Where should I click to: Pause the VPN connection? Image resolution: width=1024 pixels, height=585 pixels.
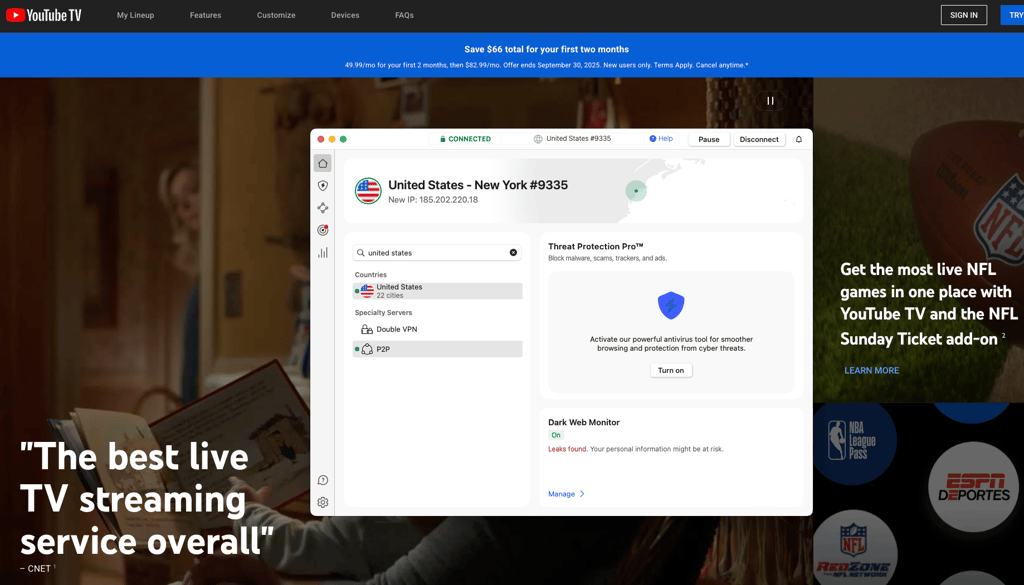click(x=709, y=139)
